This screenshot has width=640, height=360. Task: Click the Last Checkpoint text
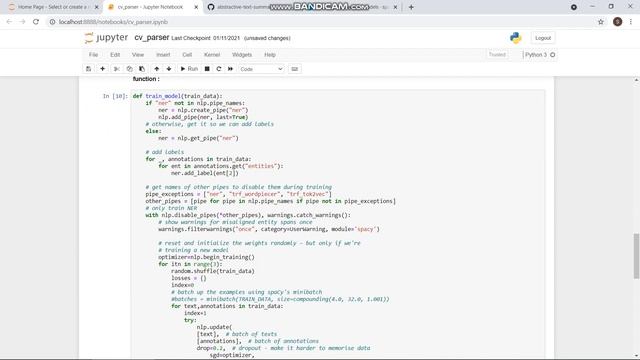(205, 38)
